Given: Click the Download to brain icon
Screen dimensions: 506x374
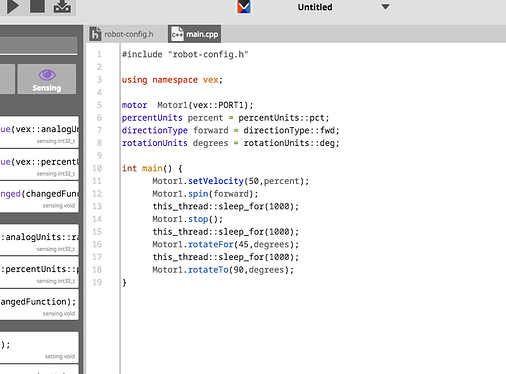Looking at the screenshot, I should point(62,6).
